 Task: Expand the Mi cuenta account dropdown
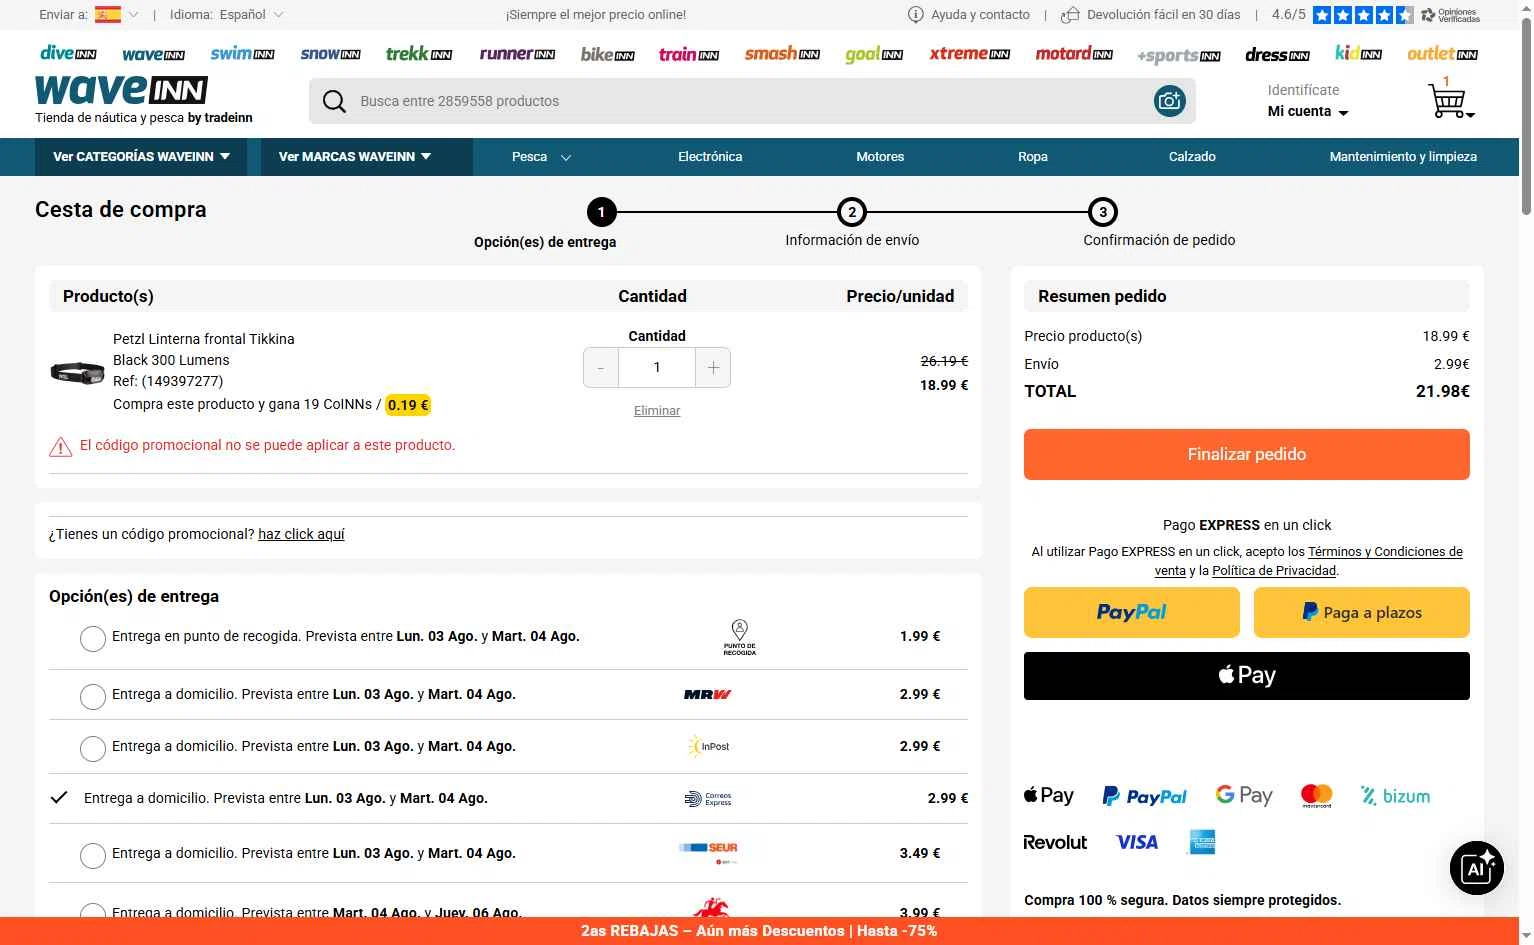tap(1308, 111)
